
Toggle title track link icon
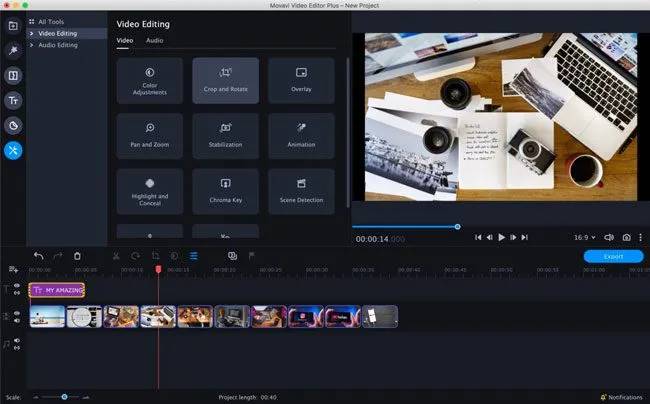pos(17,293)
